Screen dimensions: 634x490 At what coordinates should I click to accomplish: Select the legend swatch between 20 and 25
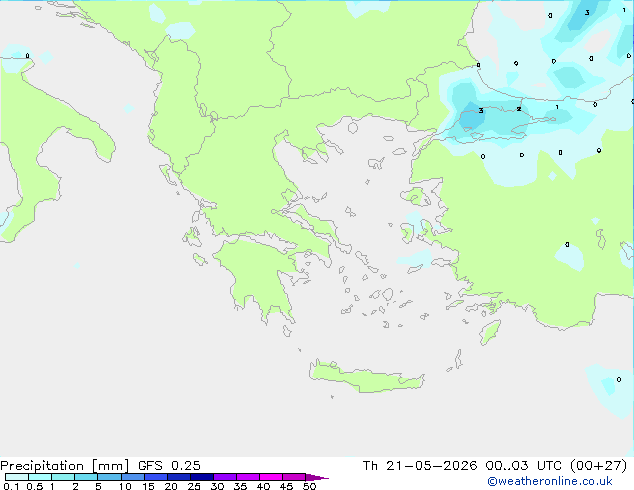click(179, 477)
